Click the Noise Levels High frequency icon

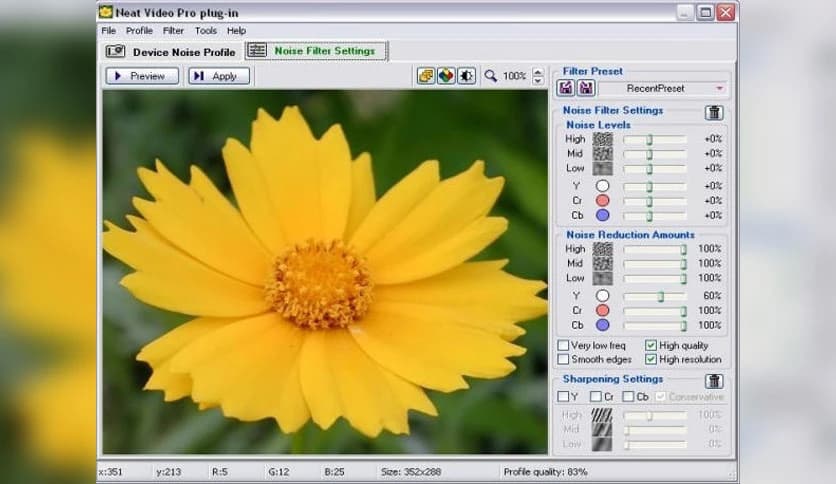(602, 139)
